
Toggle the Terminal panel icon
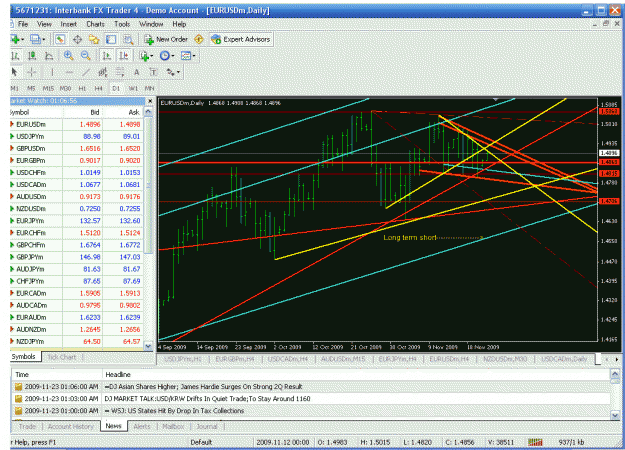coord(111,39)
